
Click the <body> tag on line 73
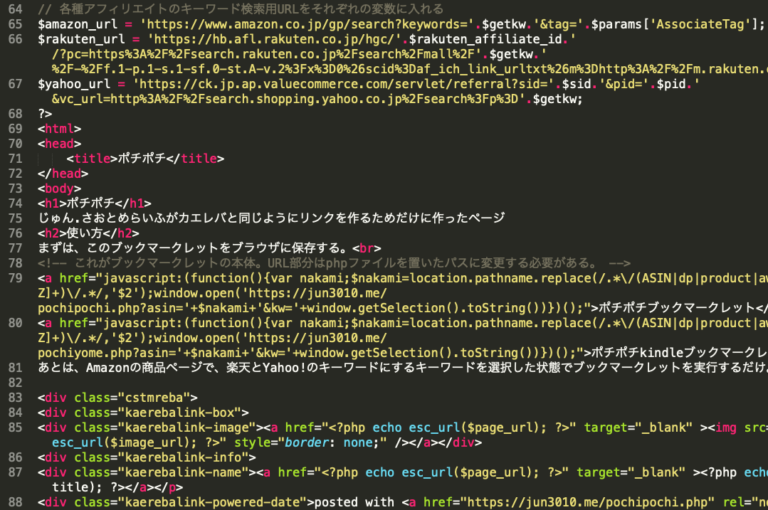point(59,189)
